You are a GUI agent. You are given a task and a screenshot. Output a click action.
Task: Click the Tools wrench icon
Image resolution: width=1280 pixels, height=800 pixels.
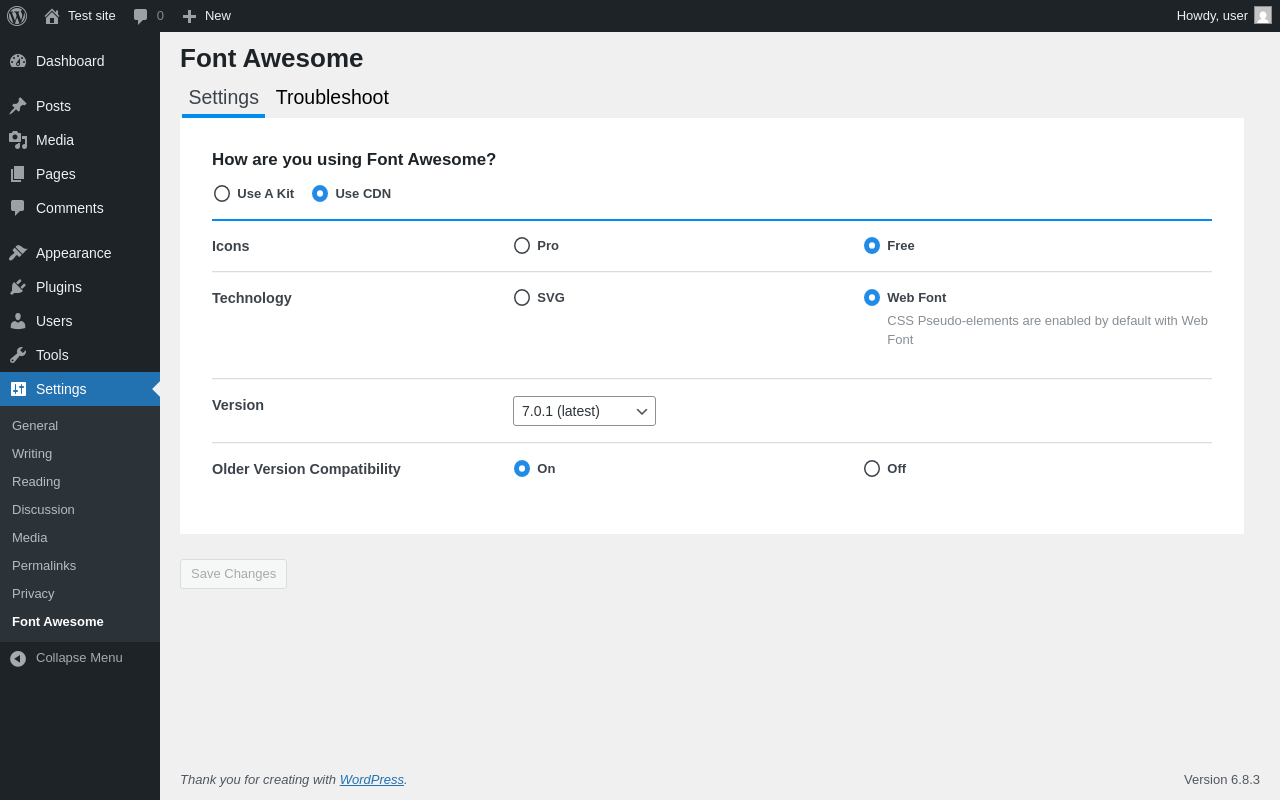(x=18, y=355)
